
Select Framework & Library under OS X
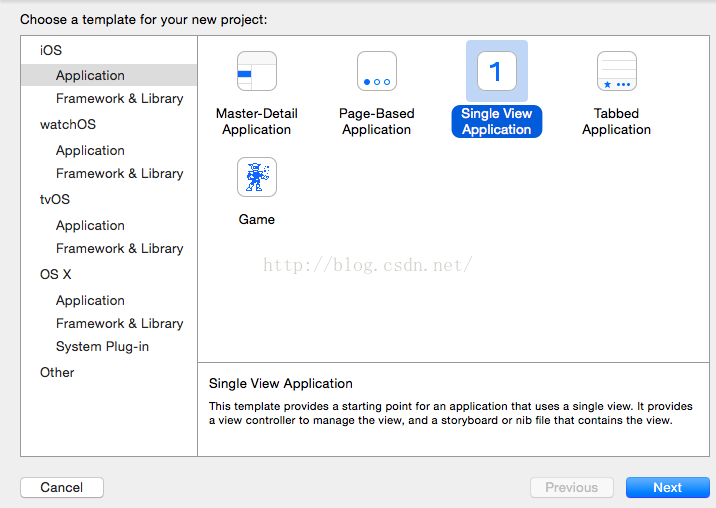(120, 323)
